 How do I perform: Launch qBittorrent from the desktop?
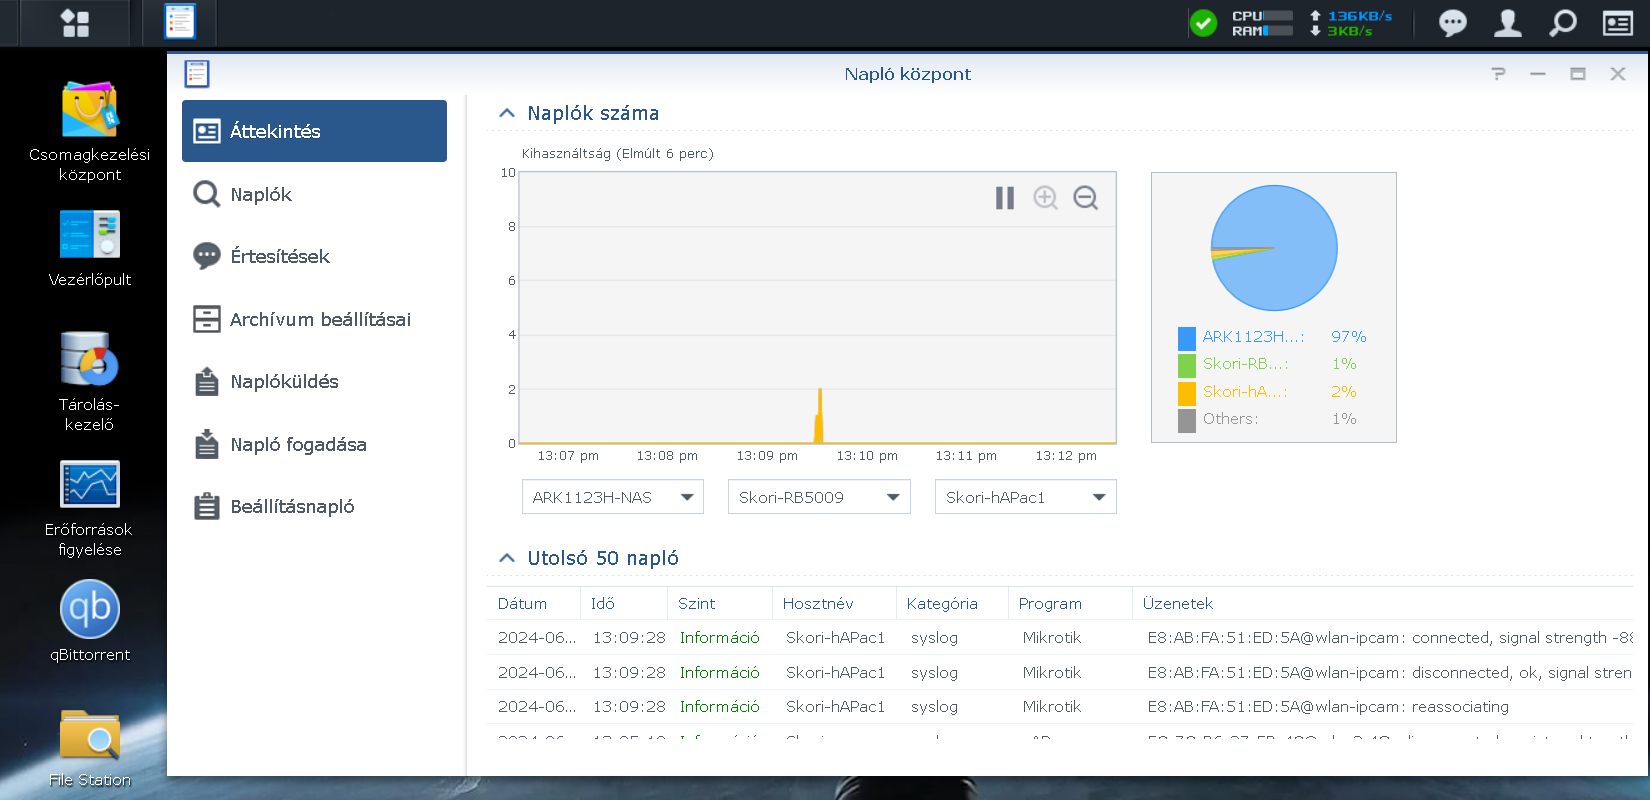[x=90, y=622]
